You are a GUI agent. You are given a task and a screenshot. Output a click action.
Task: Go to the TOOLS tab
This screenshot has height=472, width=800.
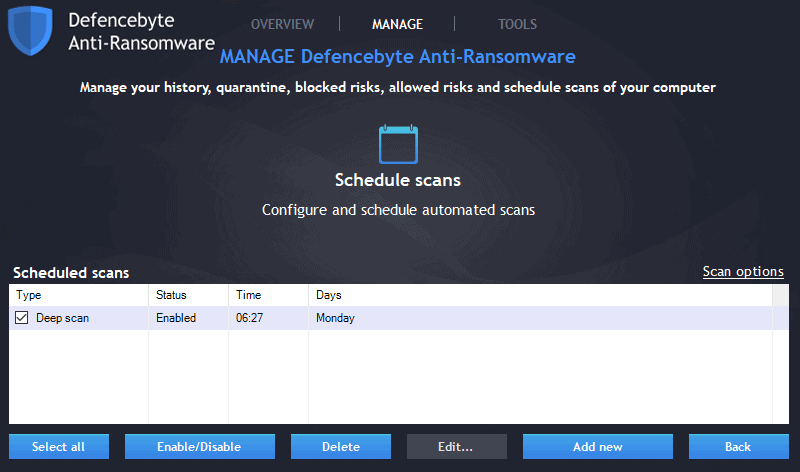517,24
